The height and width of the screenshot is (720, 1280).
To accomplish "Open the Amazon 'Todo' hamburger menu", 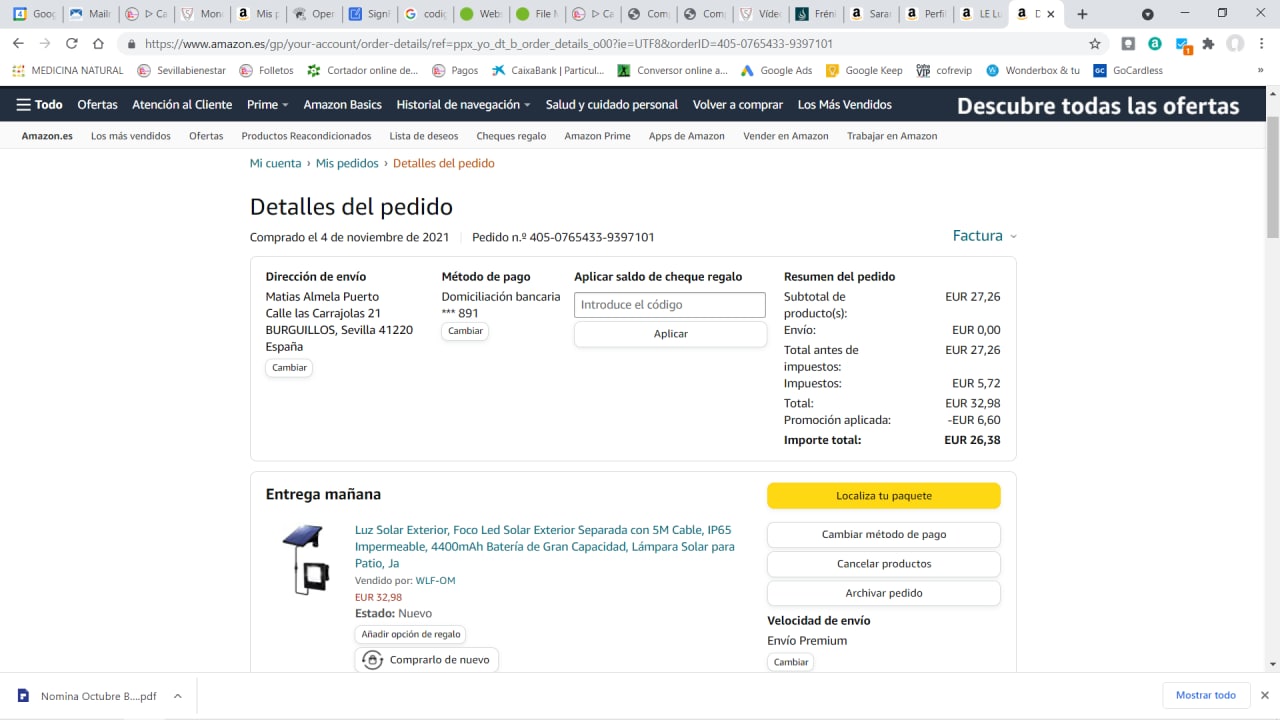I will pyautogui.click(x=40, y=105).
